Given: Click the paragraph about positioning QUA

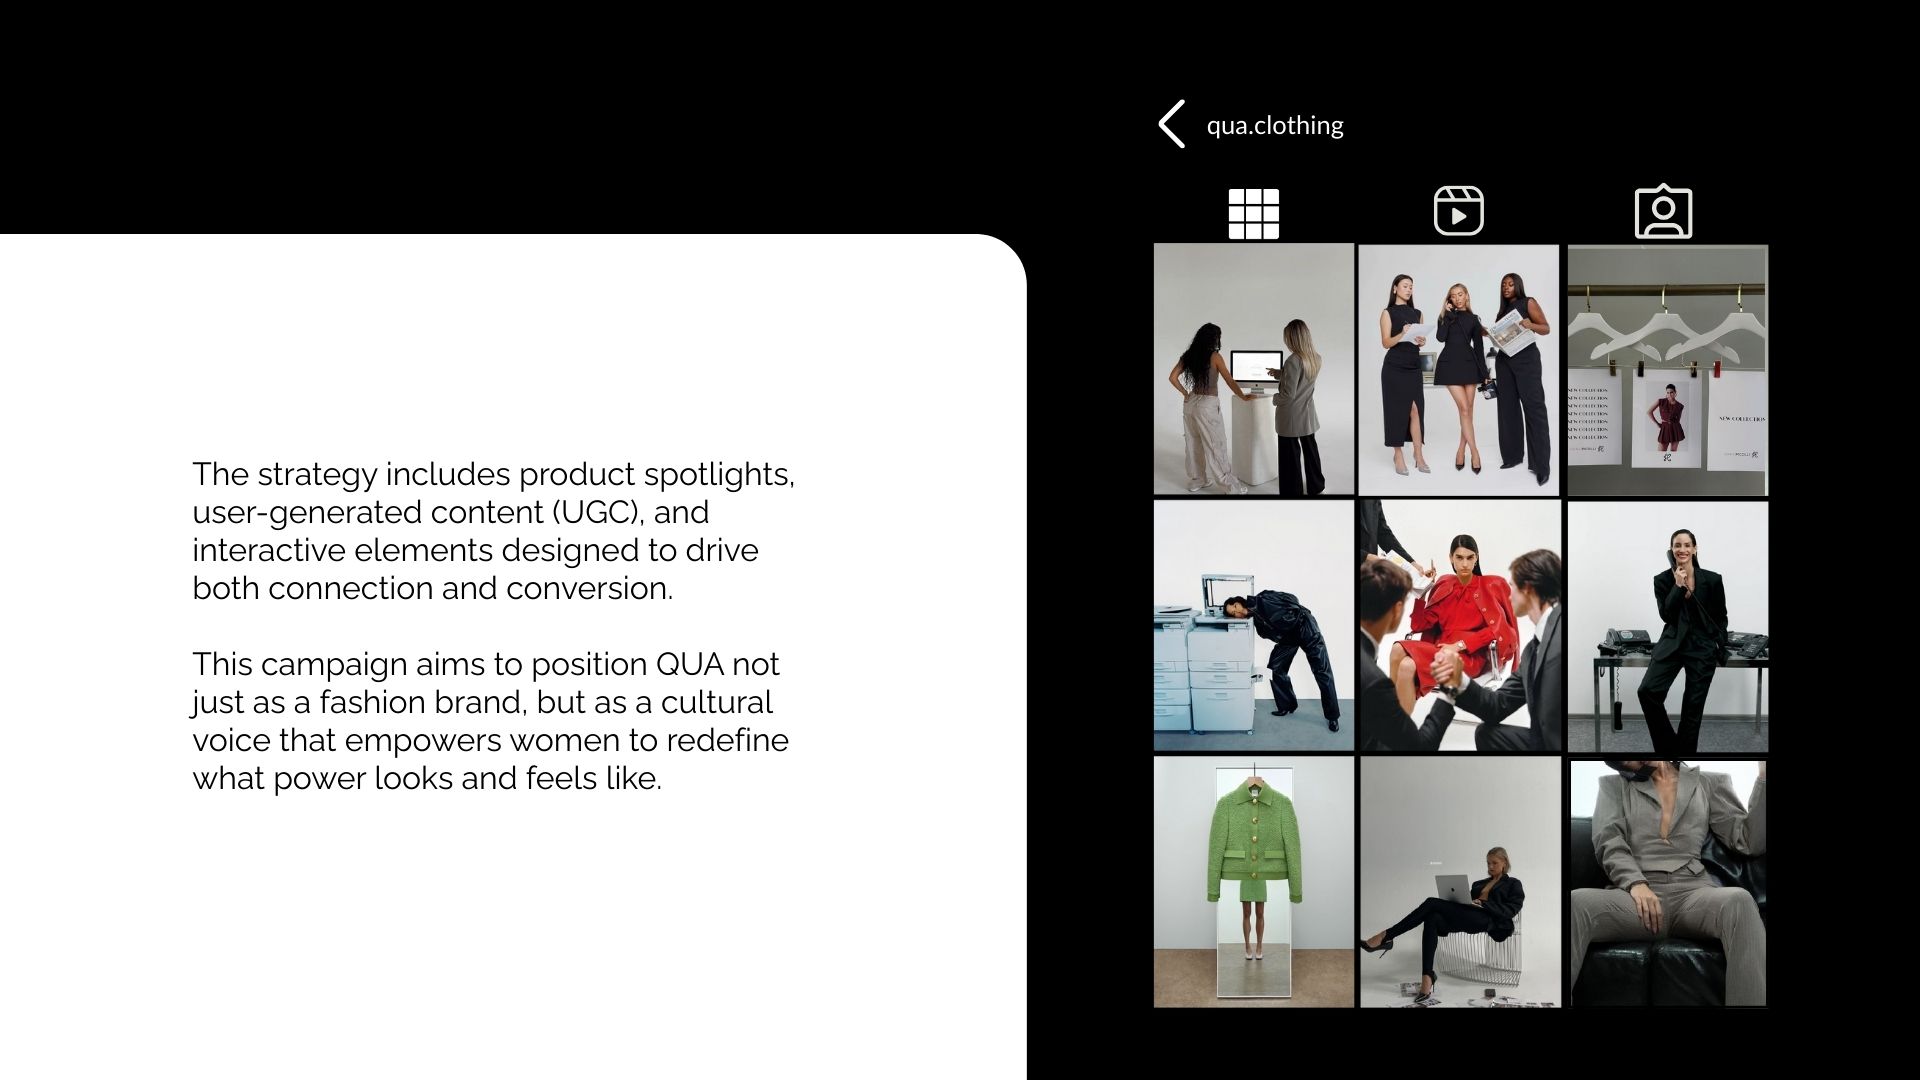Looking at the screenshot, I should coord(490,721).
